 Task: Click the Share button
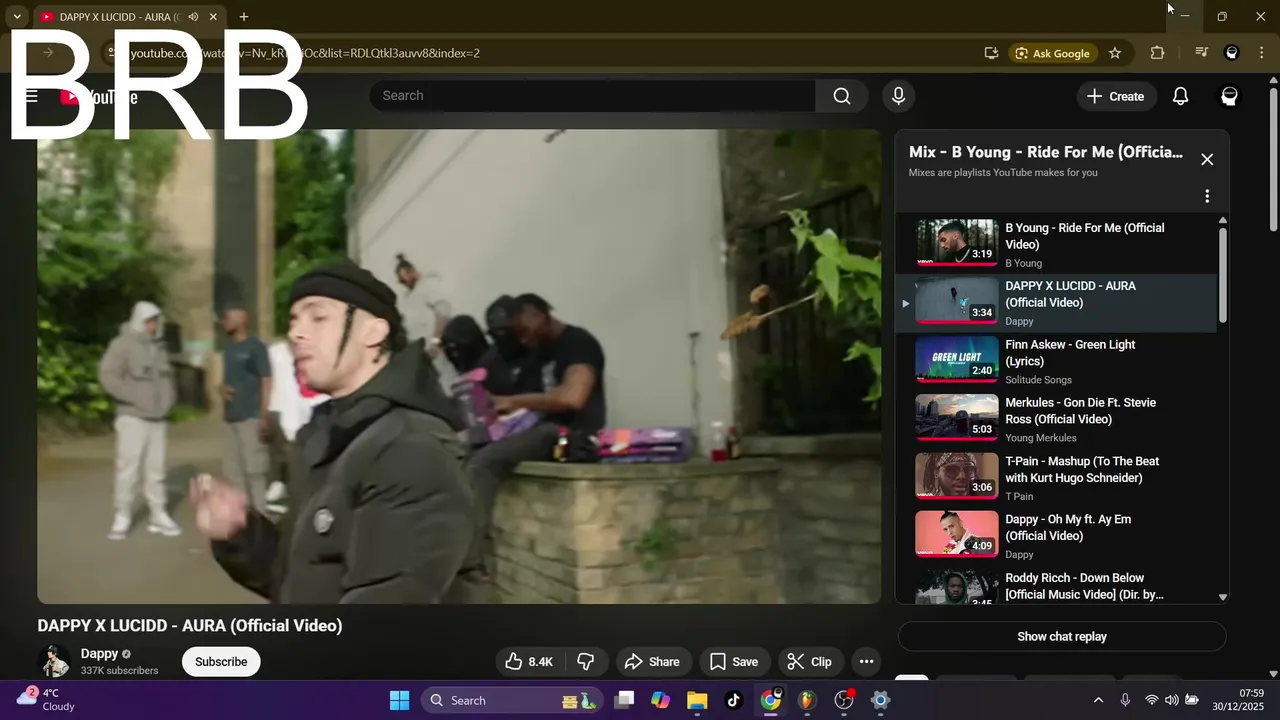tap(652, 662)
